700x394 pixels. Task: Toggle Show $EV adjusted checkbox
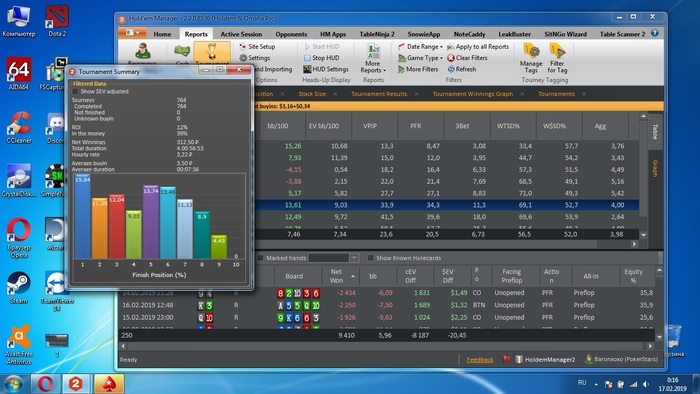(x=75, y=91)
